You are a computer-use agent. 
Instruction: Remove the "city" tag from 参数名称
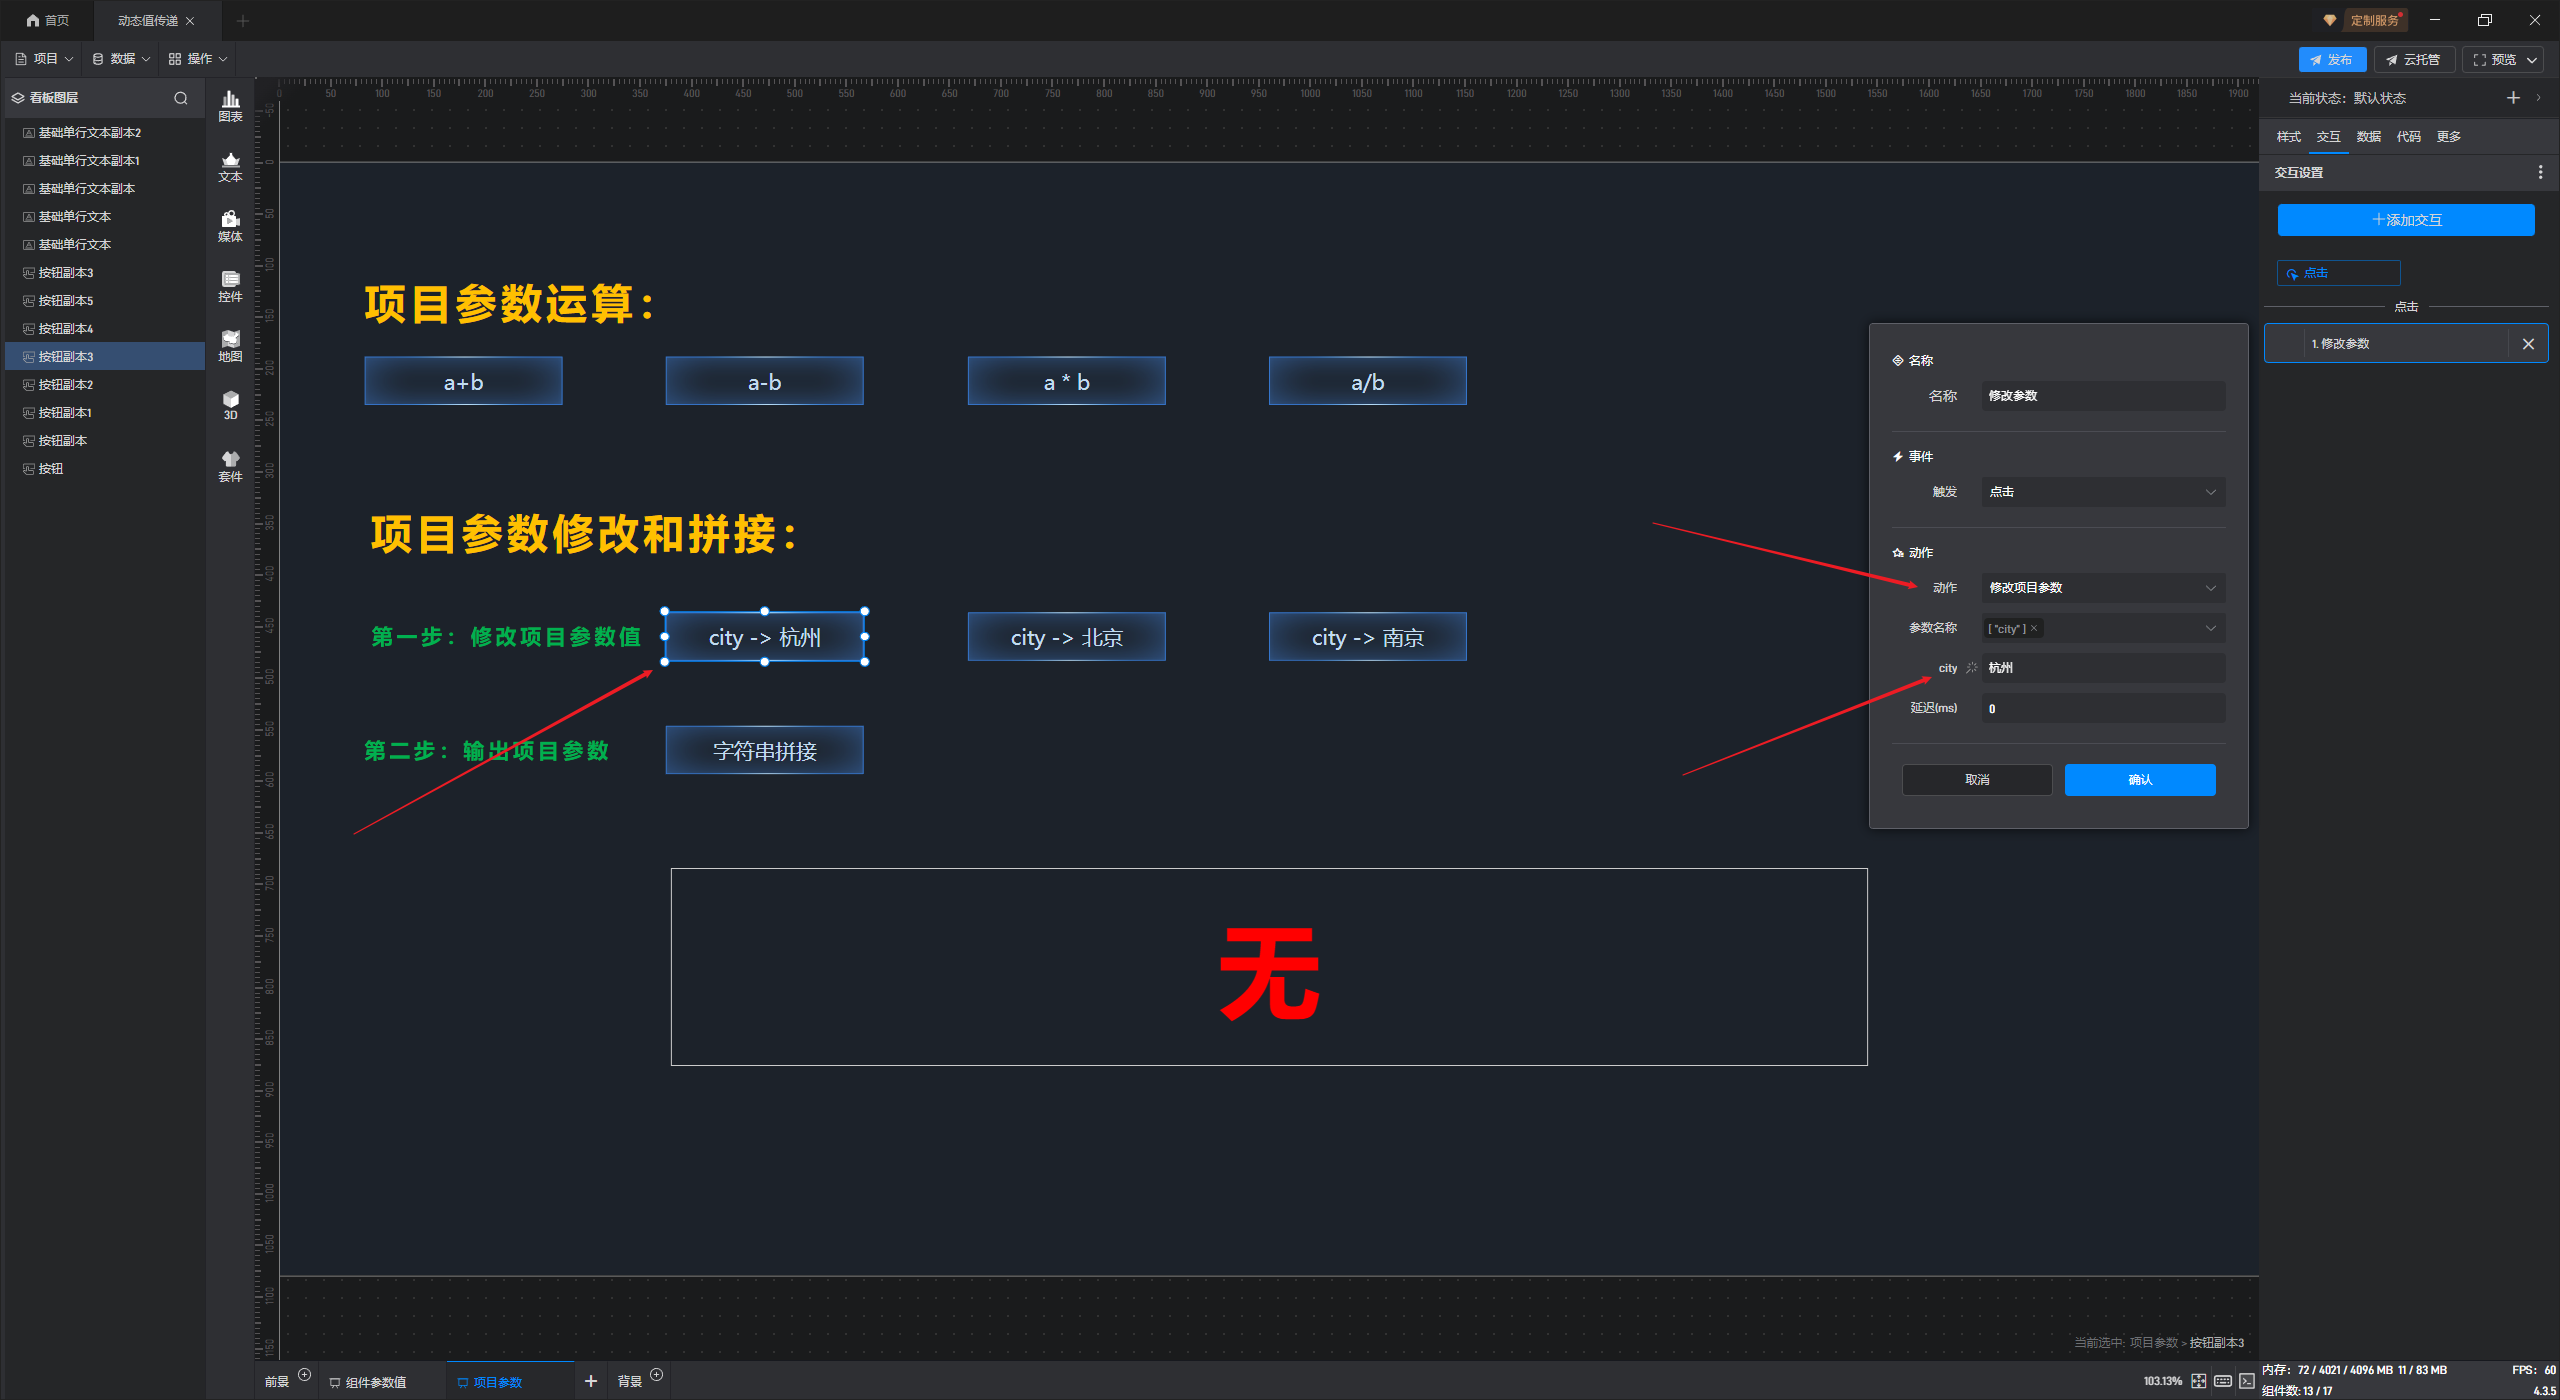point(2034,629)
